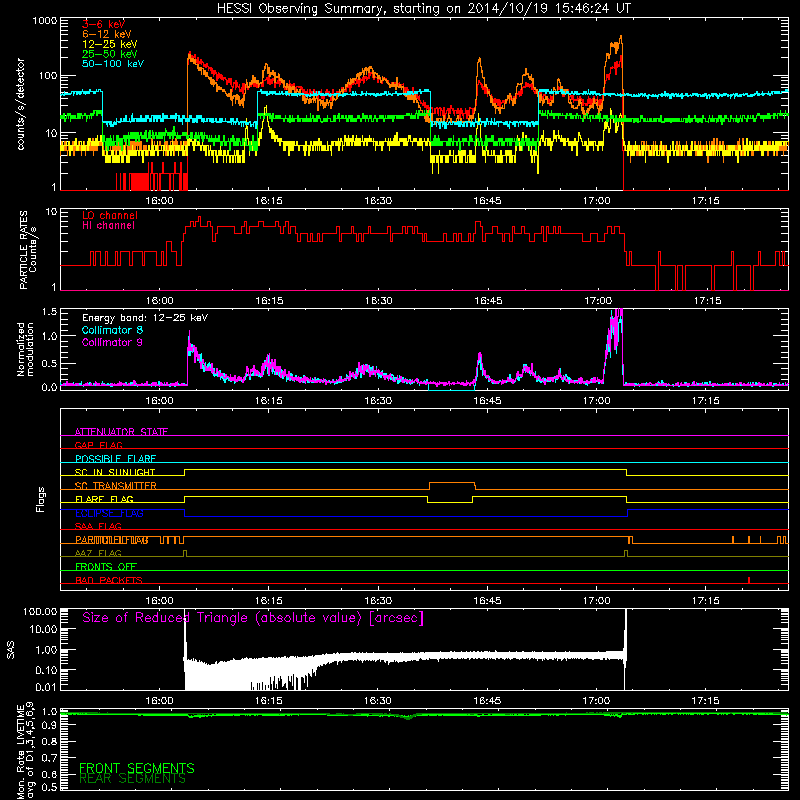This screenshot has height=800, width=800.
Task: Click the 'FRONTS OFF' flag label
Action: click(106, 566)
